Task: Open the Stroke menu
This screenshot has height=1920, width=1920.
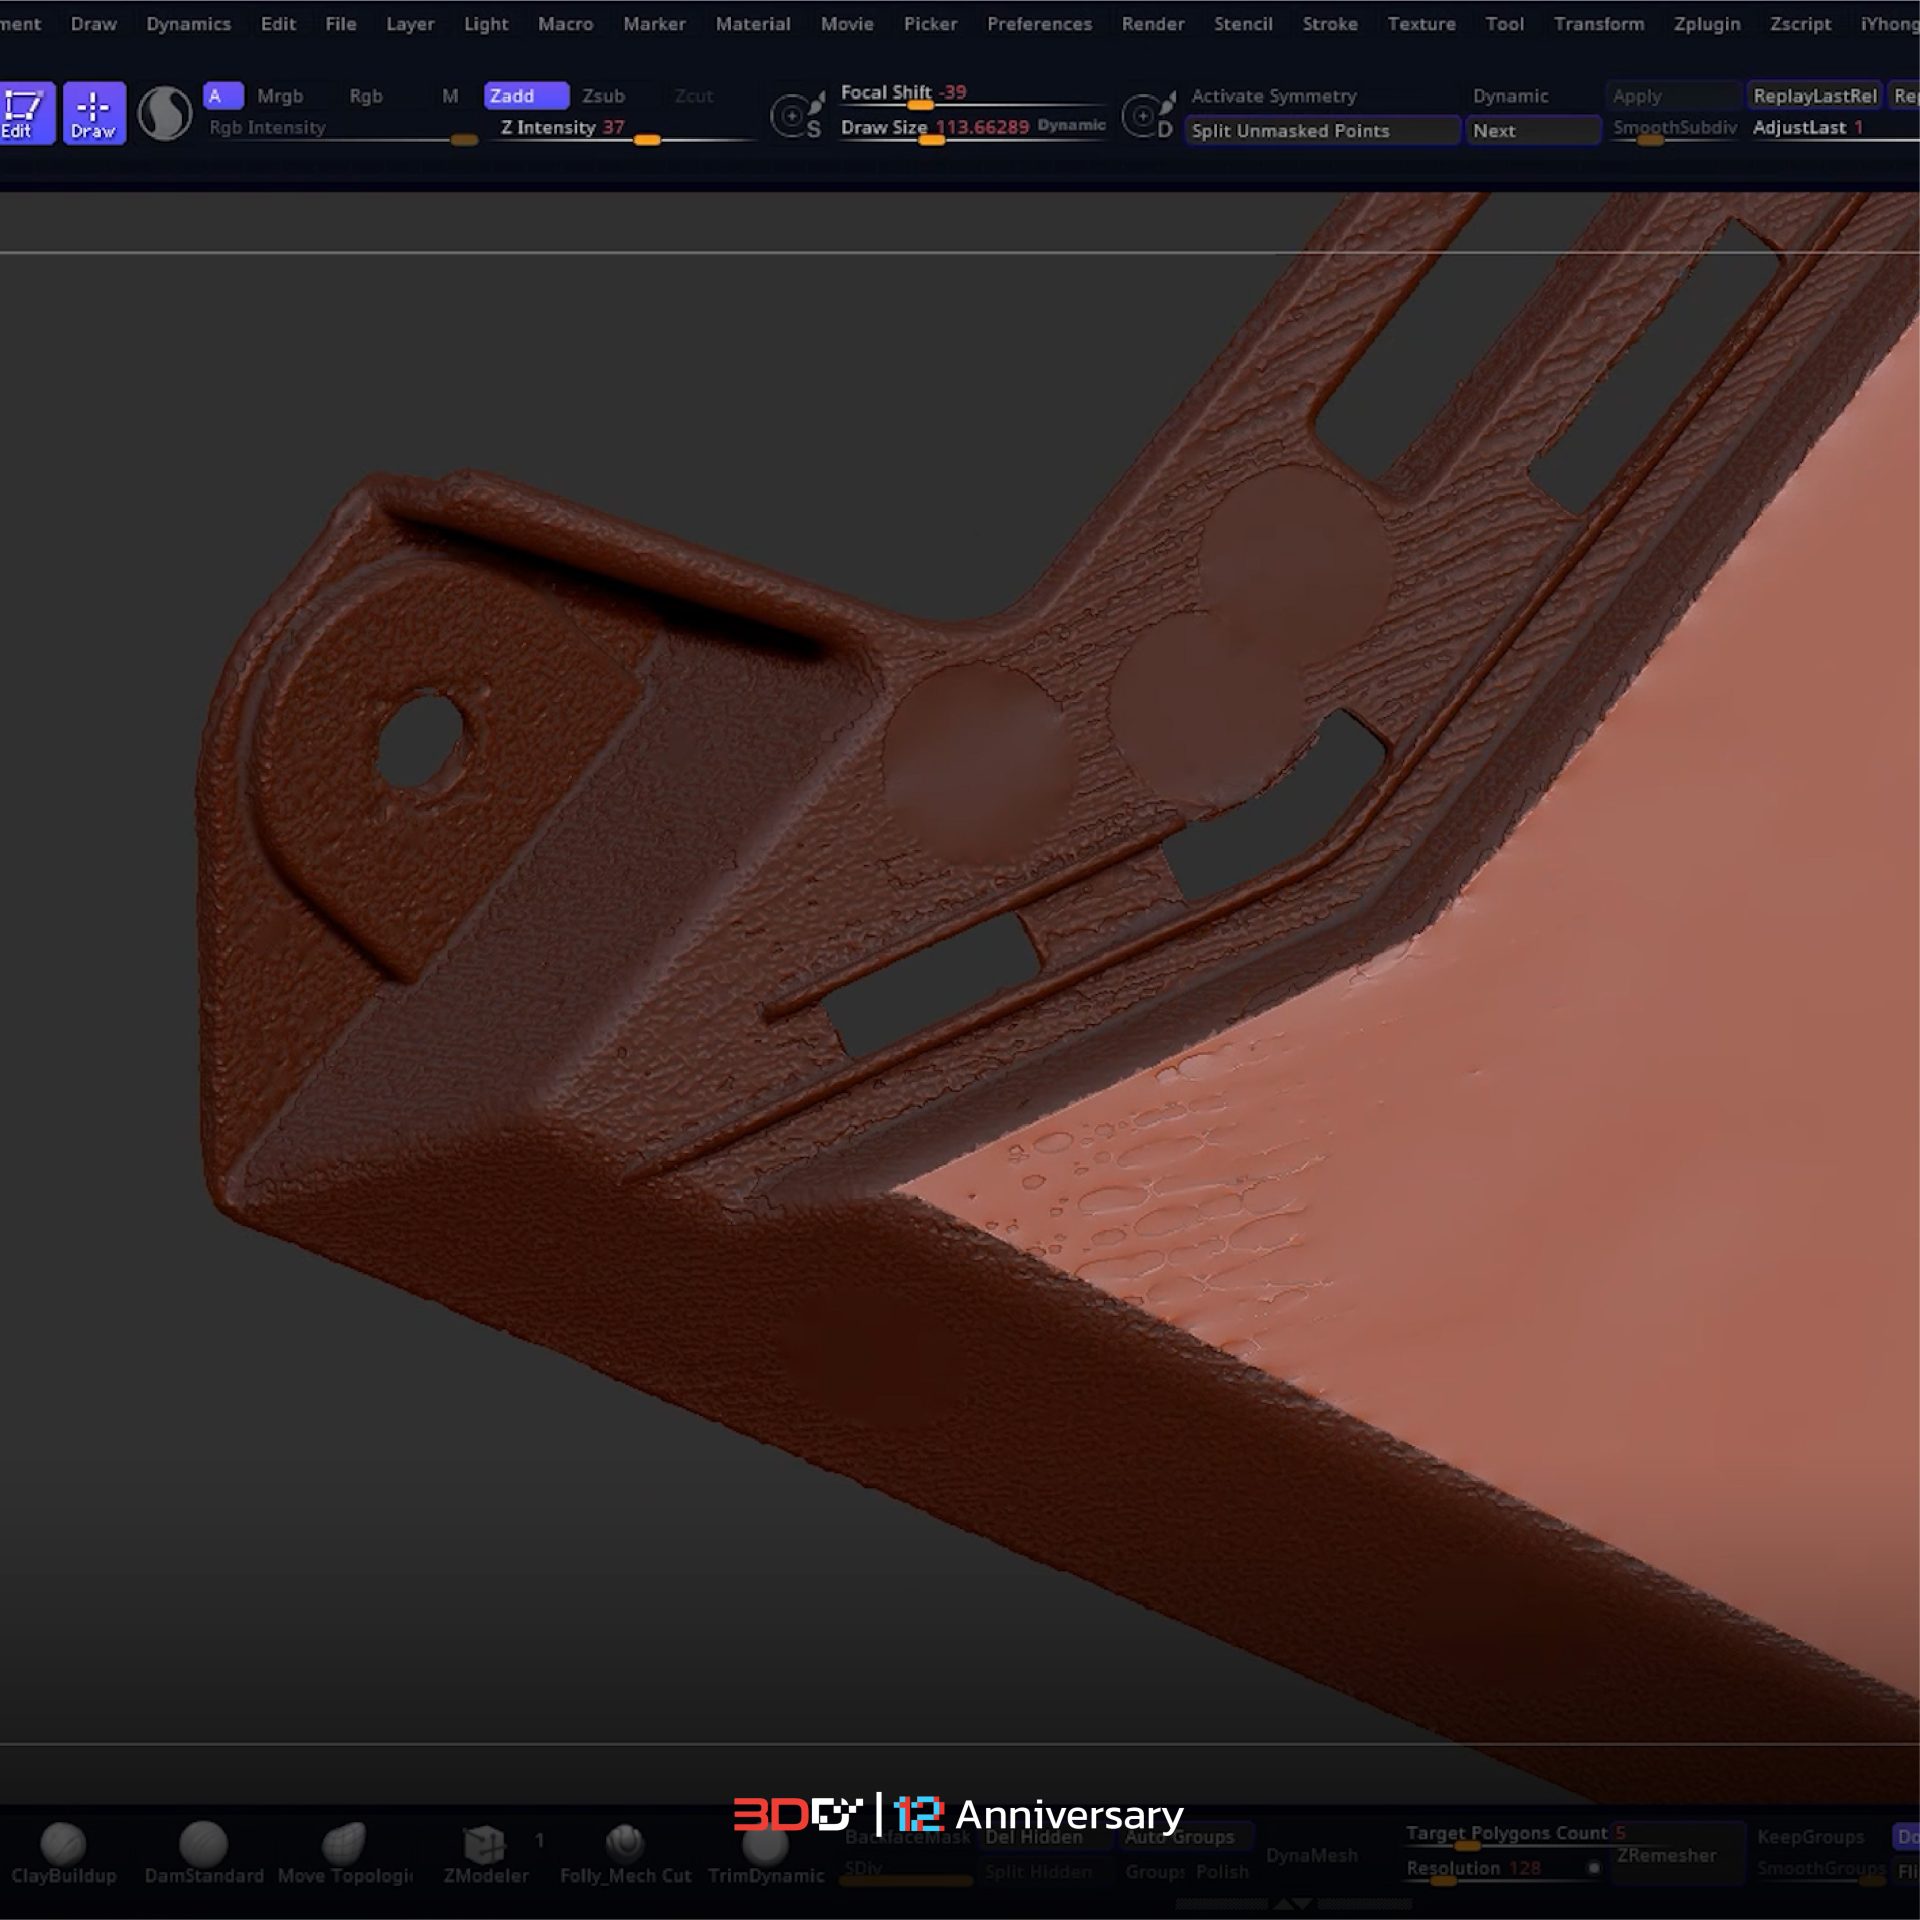Action: pos(1329,24)
